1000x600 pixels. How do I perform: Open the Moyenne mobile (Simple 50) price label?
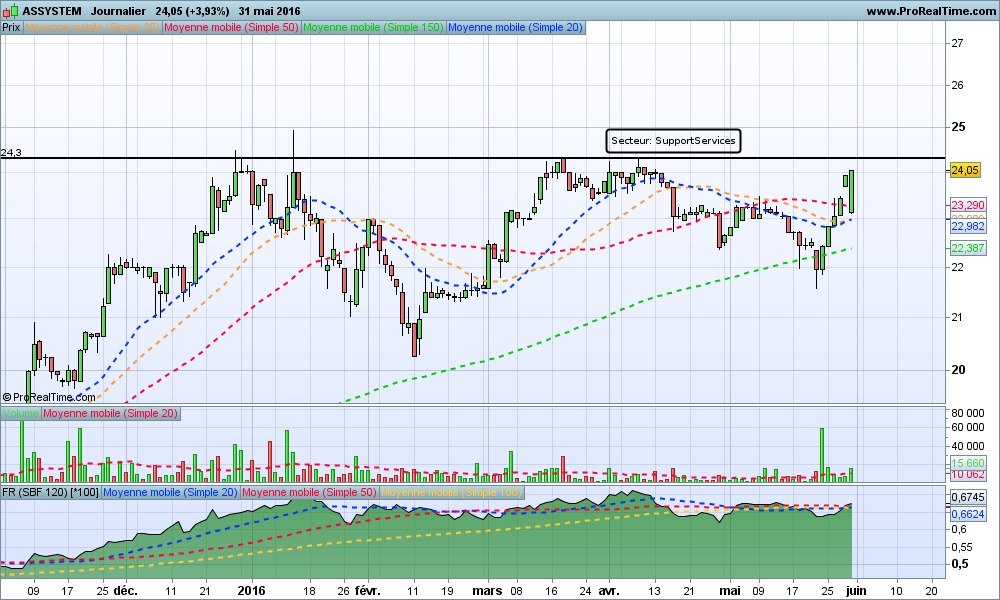[232, 27]
